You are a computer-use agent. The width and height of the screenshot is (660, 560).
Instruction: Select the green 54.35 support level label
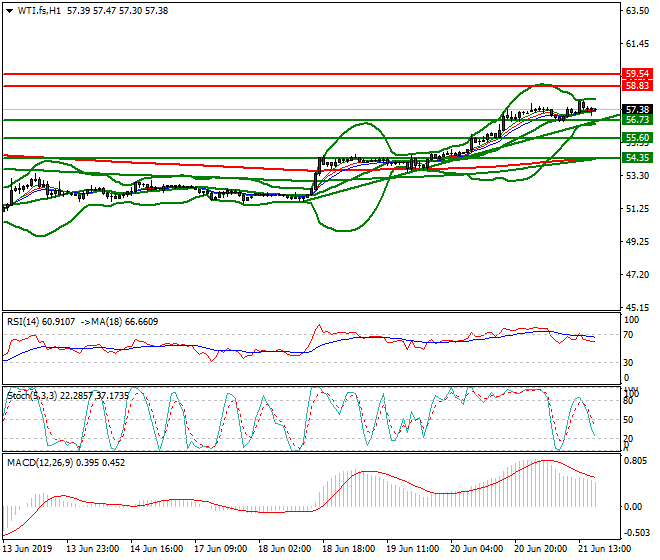click(x=637, y=158)
